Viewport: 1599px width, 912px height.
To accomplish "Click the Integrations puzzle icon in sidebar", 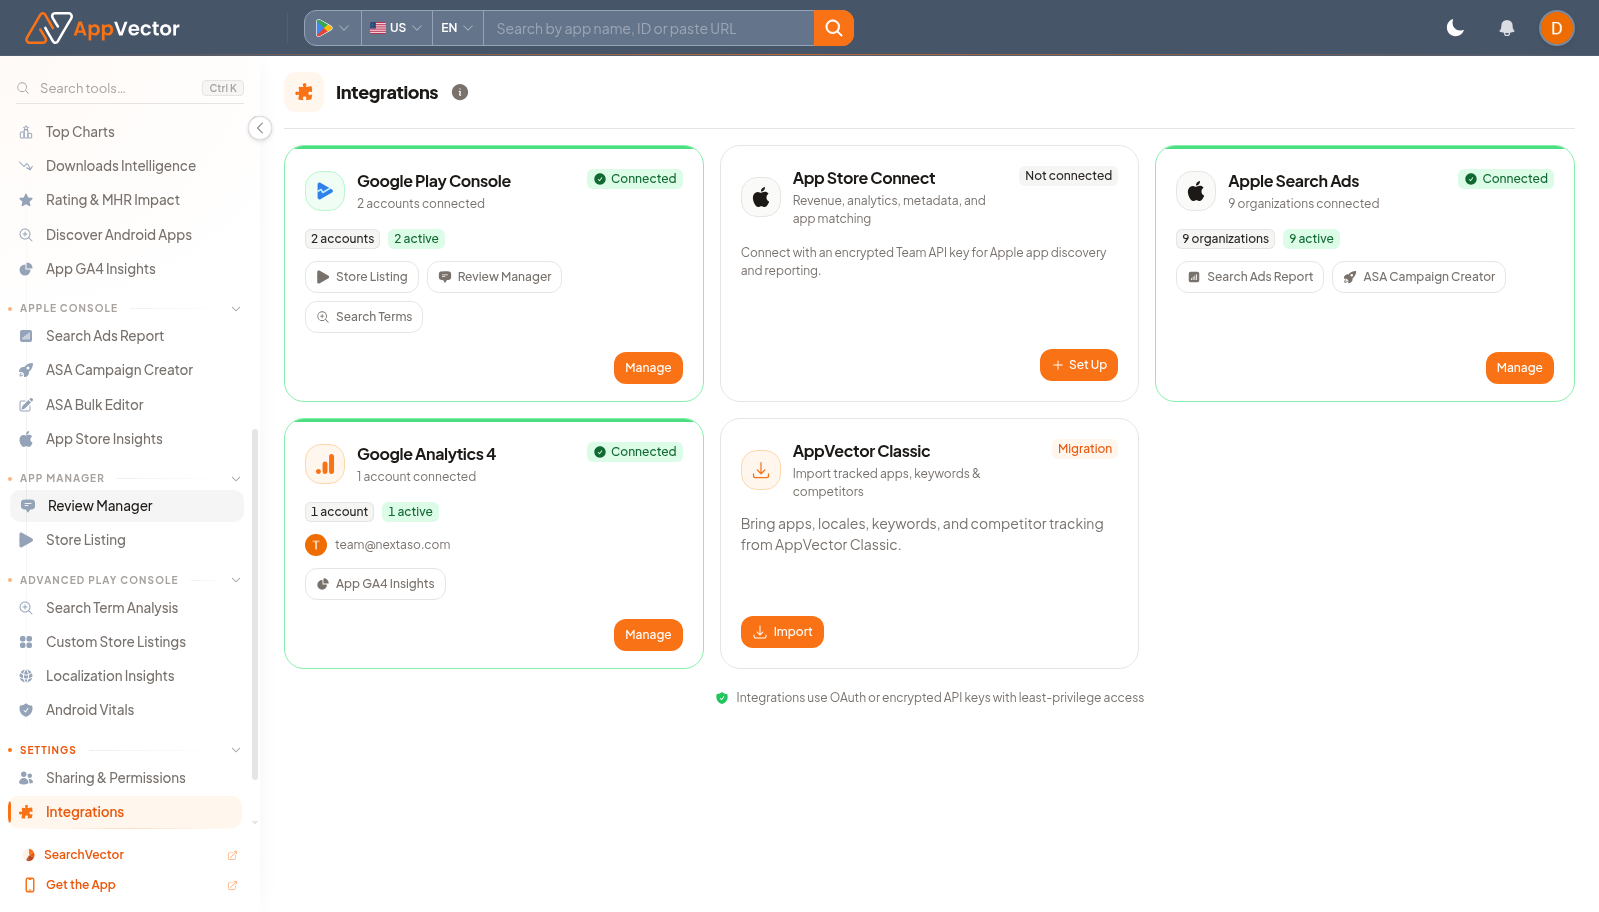I will [26, 812].
